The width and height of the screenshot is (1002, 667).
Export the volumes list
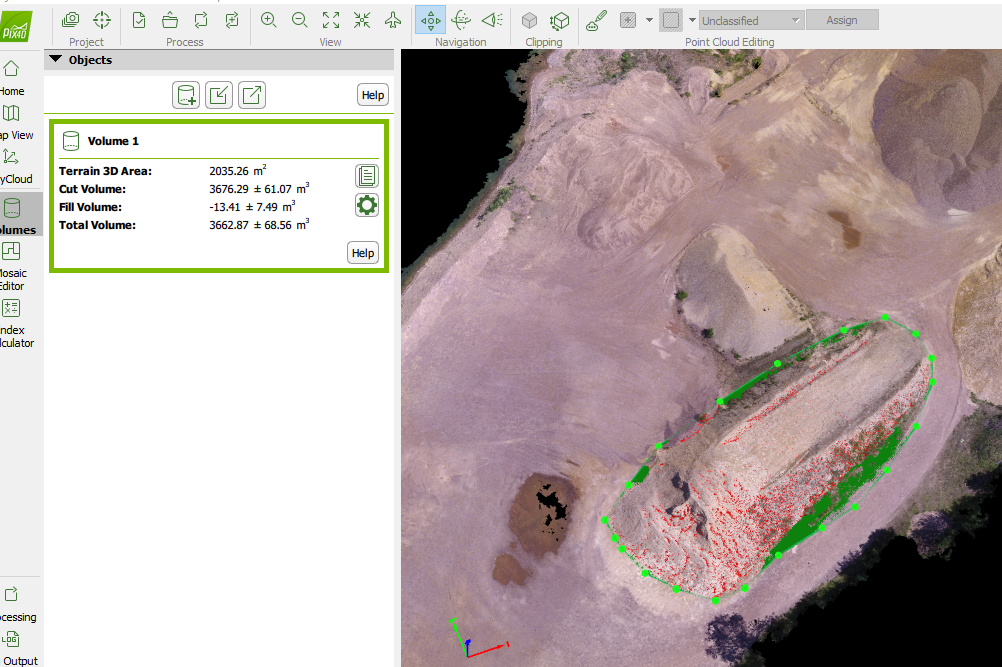[x=251, y=94]
